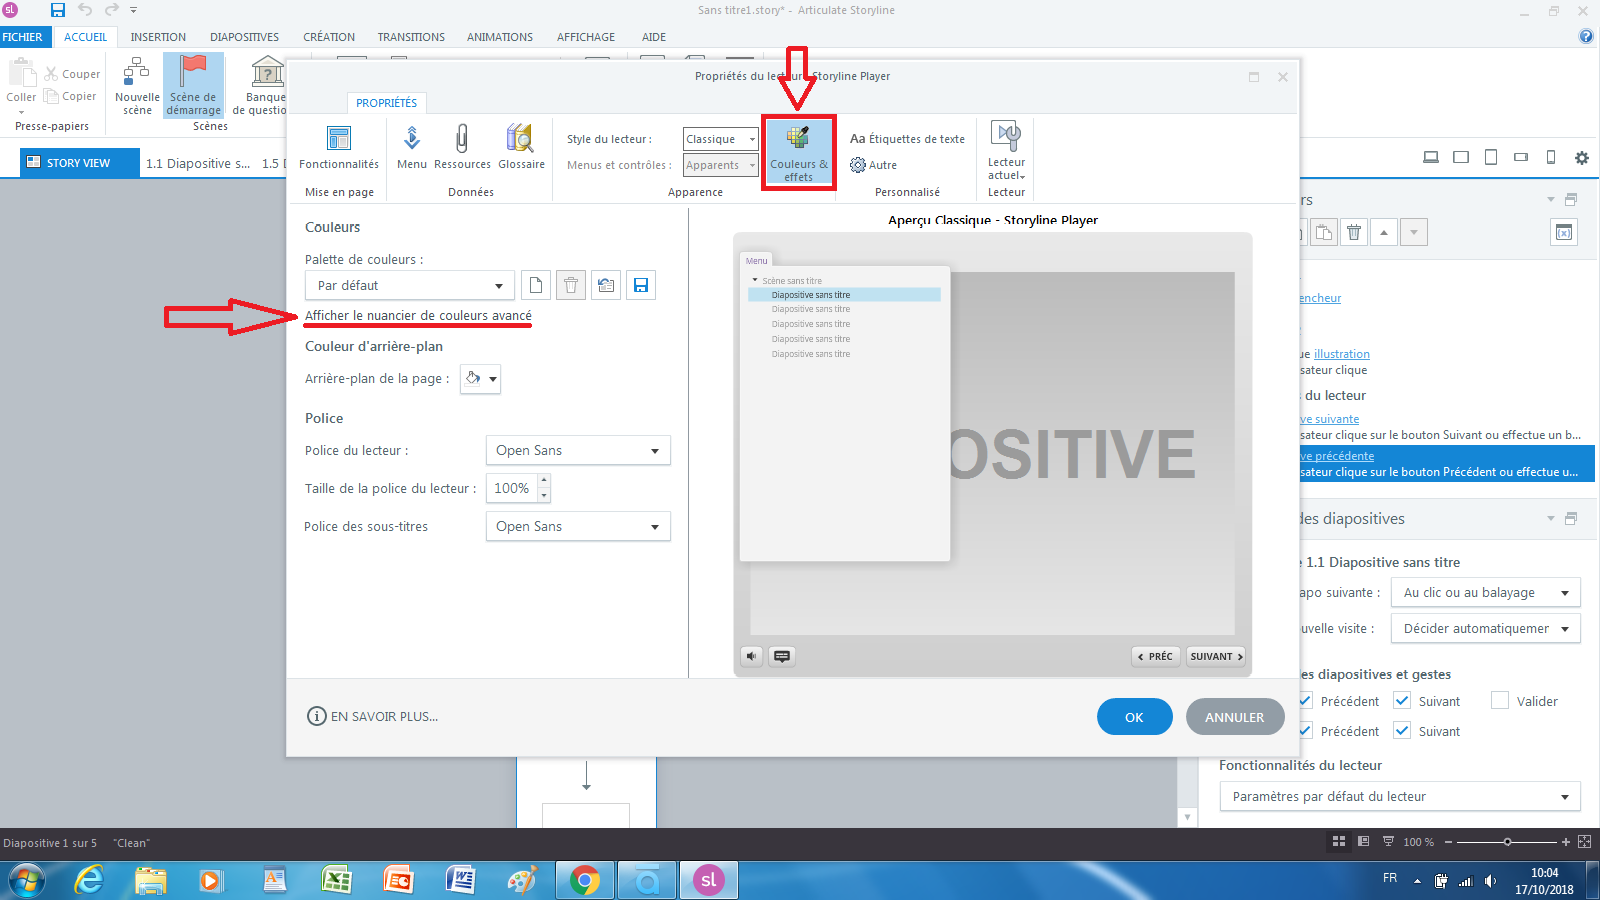This screenshot has width=1600, height=900.
Task: Open the variables manager (x) icon
Action: [1564, 232]
